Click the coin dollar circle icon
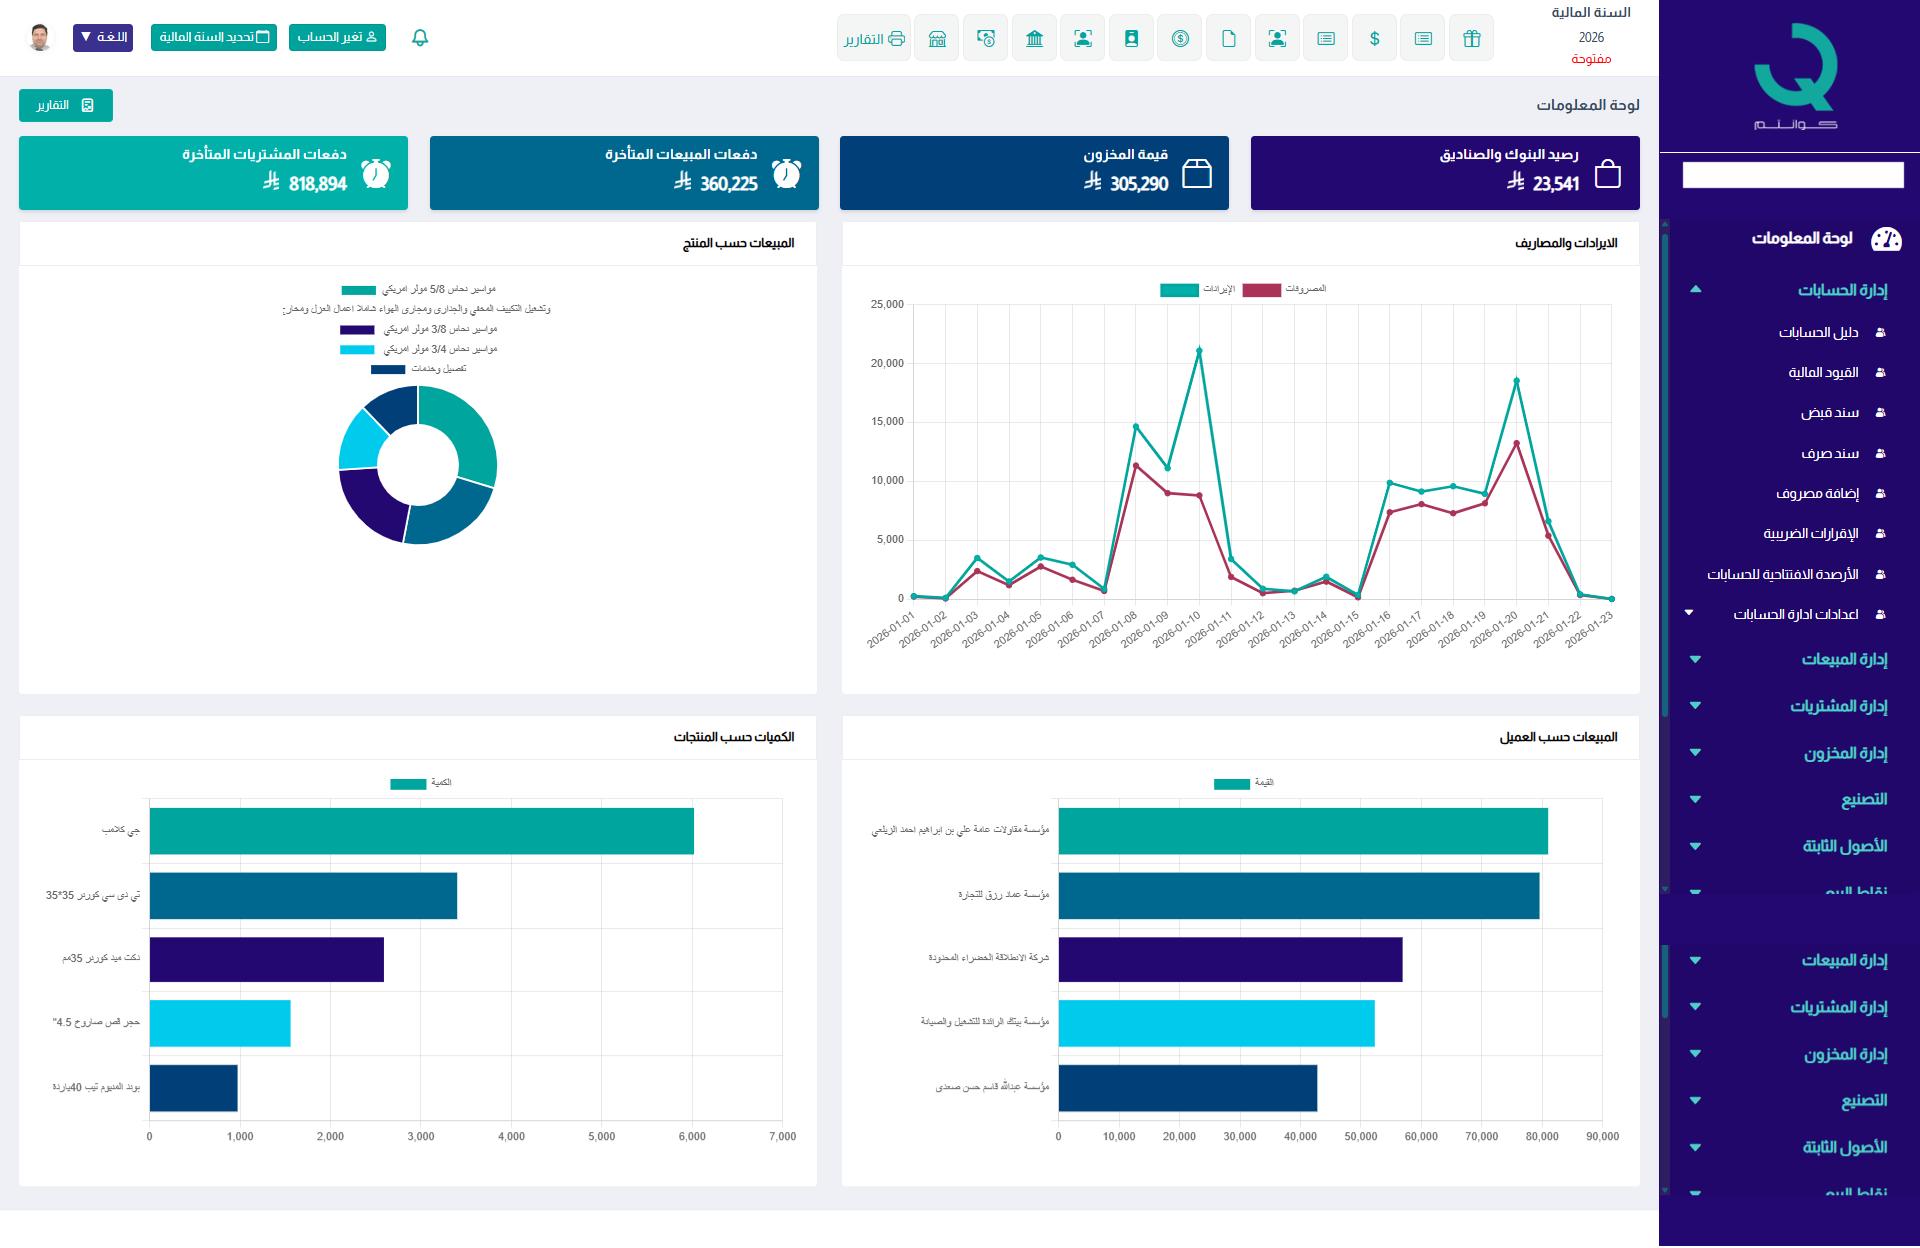 1180,39
